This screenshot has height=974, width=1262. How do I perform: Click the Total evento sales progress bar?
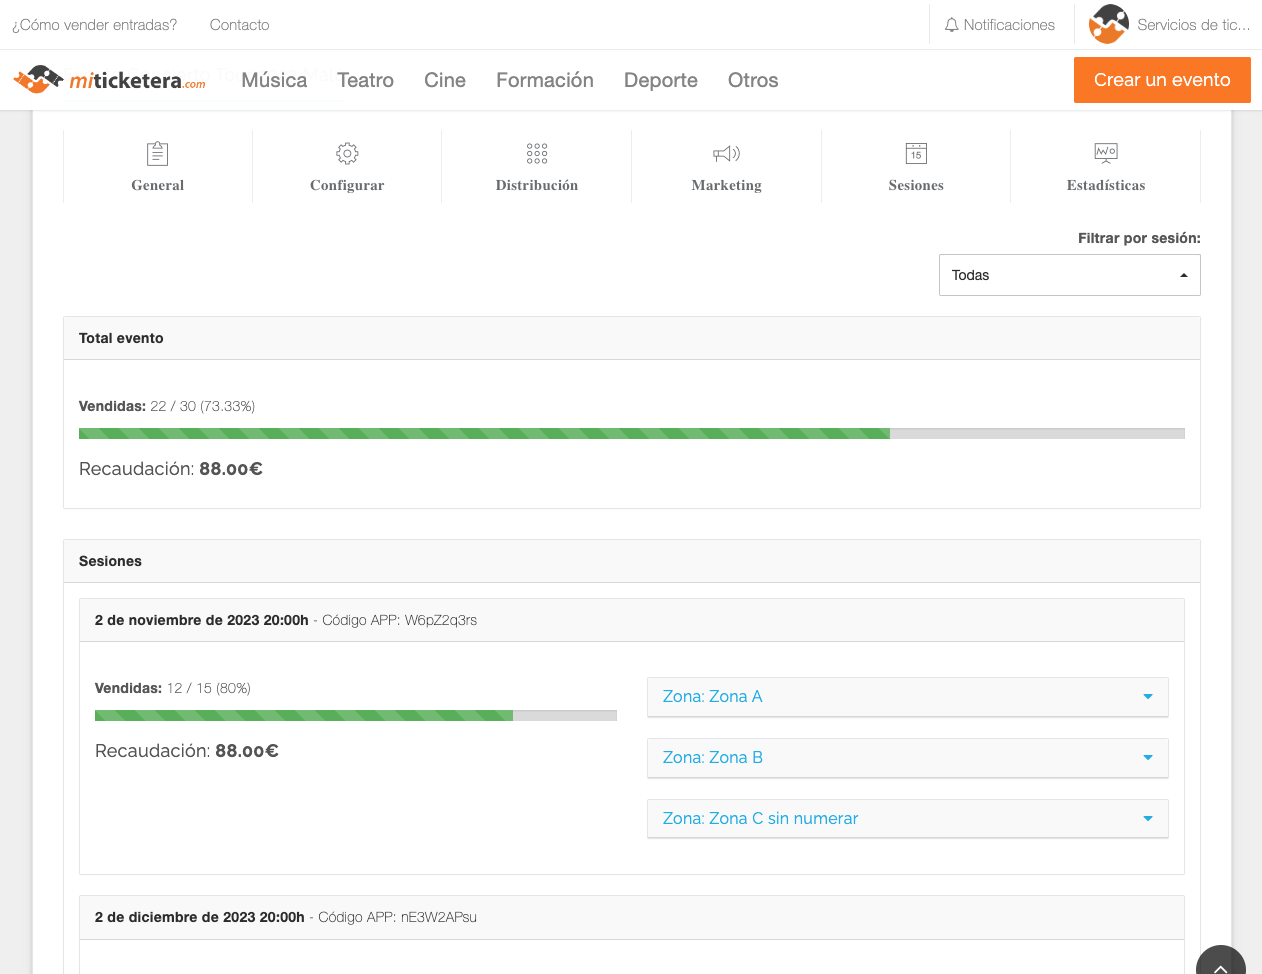(631, 434)
